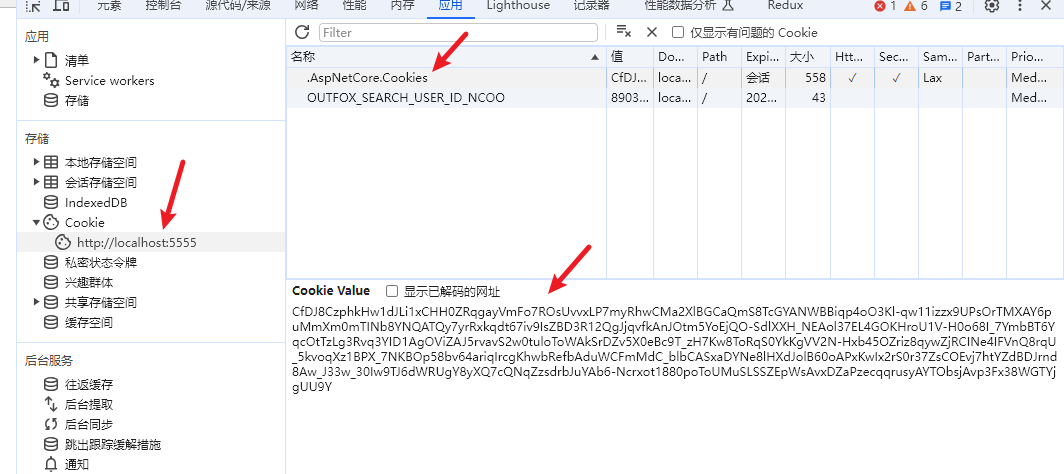Screen dimensions: 1064x474
Task: Select the http://localhost:5555 cookie entry
Action: pyautogui.click(x=136, y=242)
